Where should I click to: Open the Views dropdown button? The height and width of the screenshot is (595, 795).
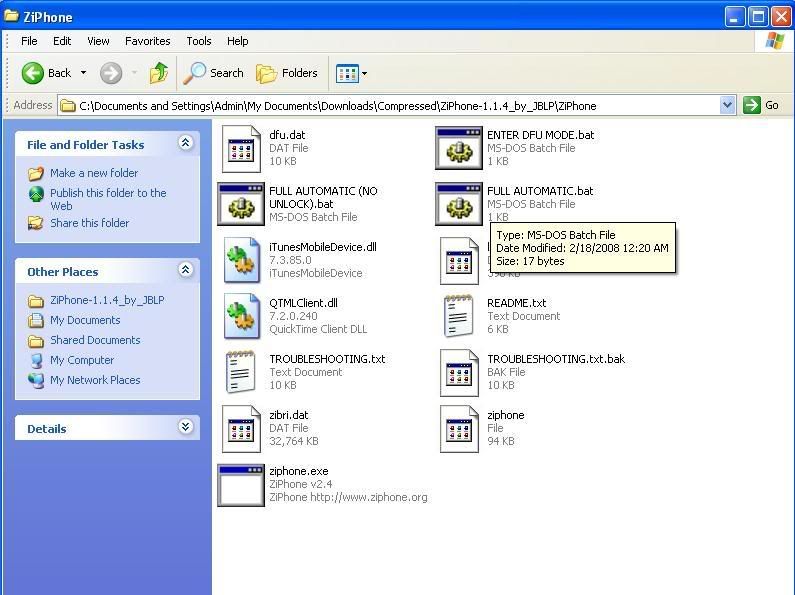(351, 73)
